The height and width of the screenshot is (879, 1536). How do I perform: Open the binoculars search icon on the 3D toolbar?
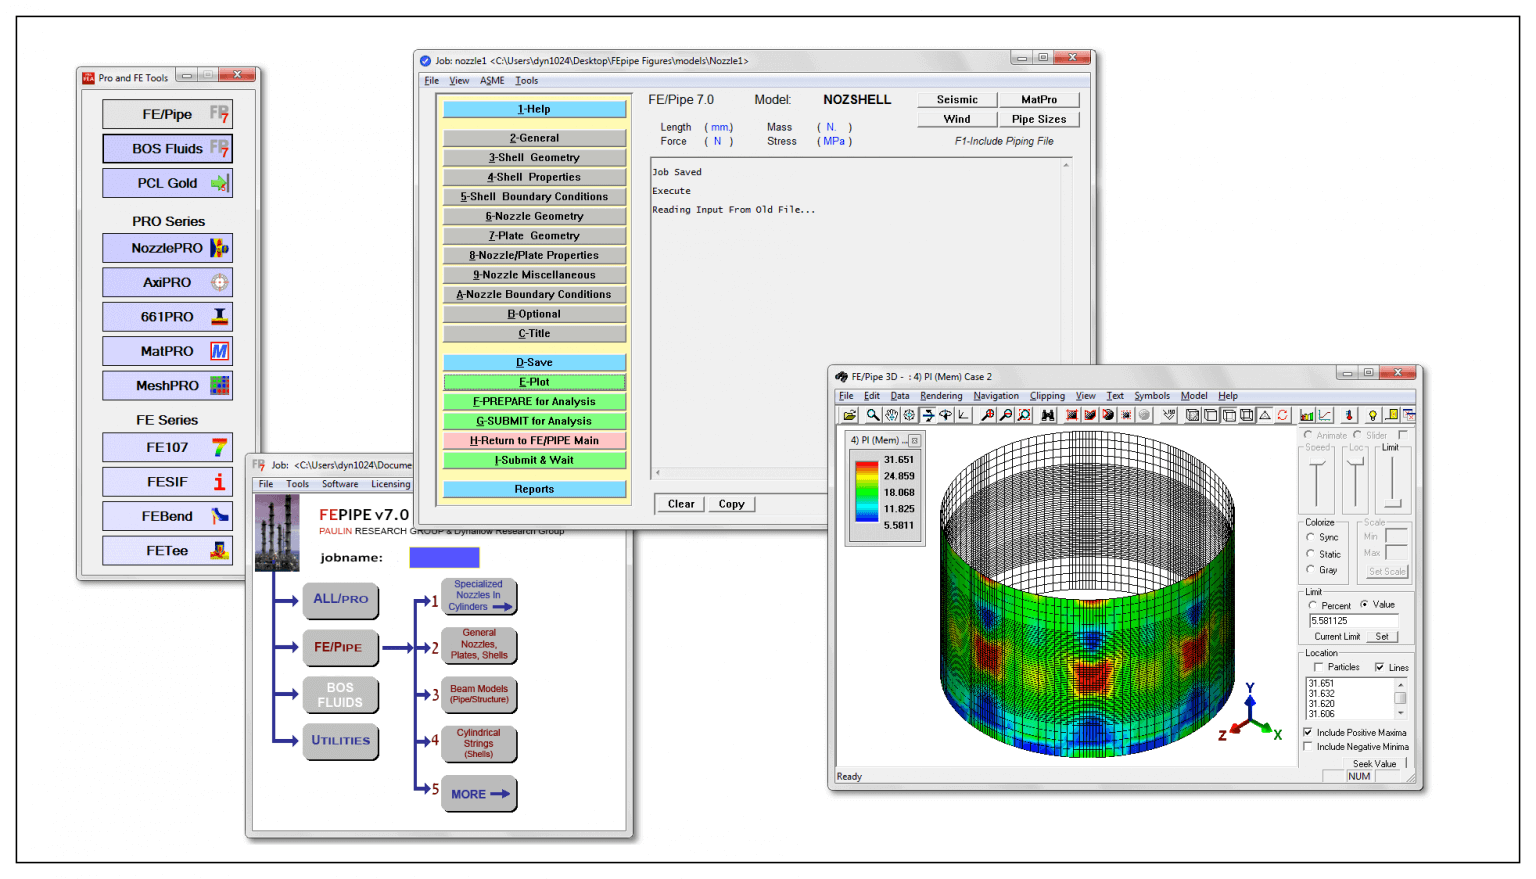click(1049, 415)
